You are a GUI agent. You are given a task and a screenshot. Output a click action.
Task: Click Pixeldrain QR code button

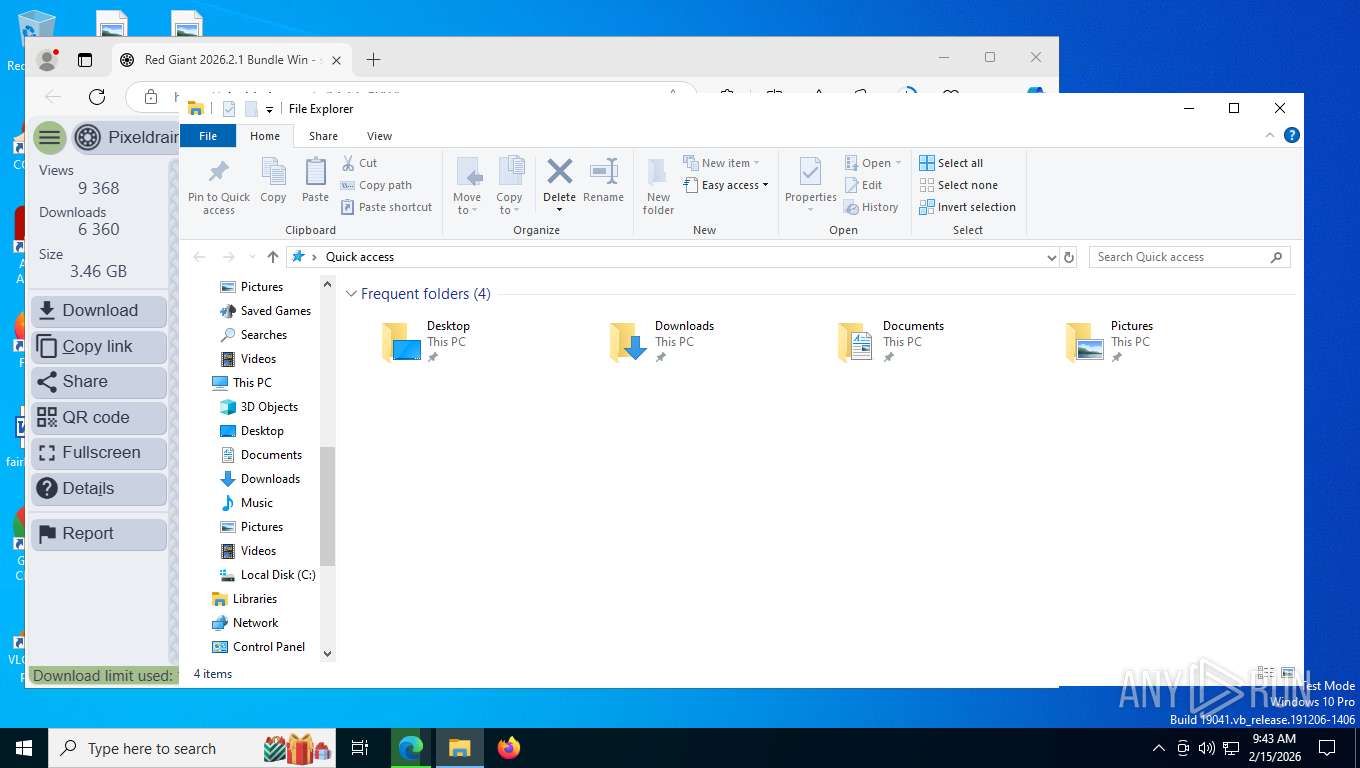99,418
